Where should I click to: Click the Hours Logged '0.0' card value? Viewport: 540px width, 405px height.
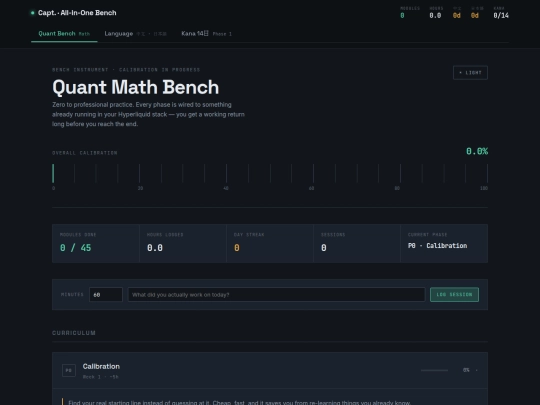(x=155, y=248)
